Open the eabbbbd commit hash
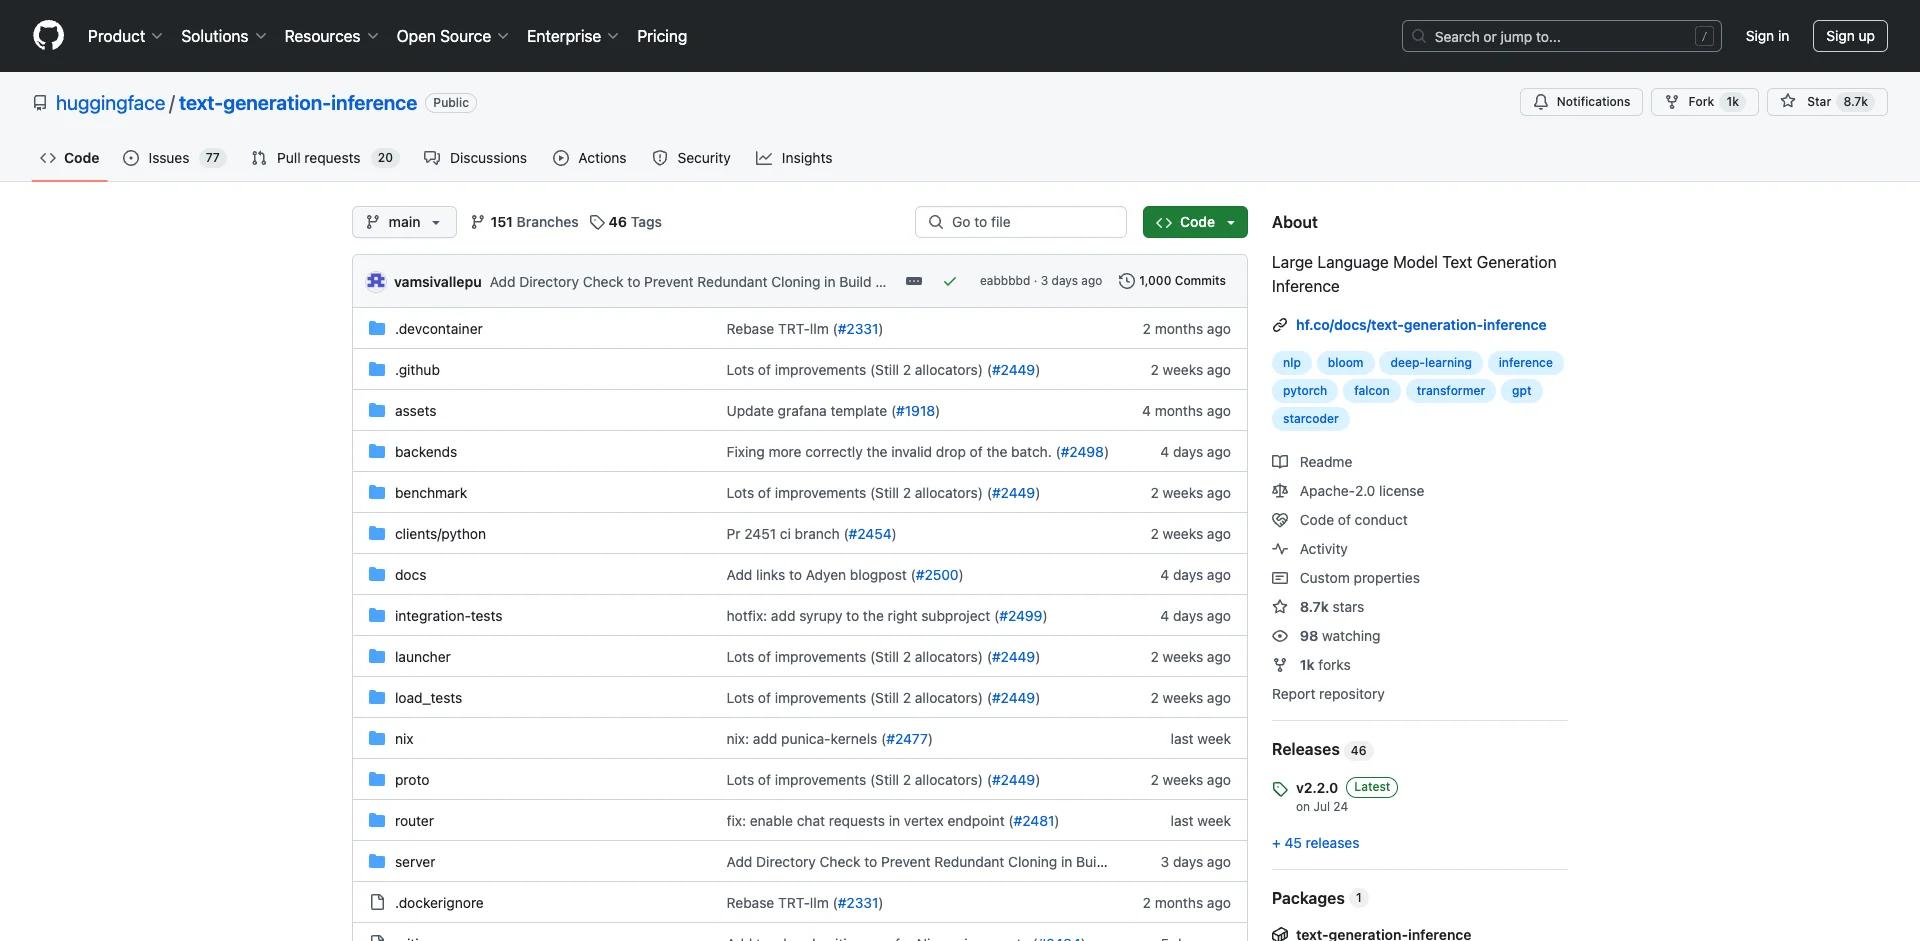This screenshot has height=941, width=1920. click(x=1004, y=281)
